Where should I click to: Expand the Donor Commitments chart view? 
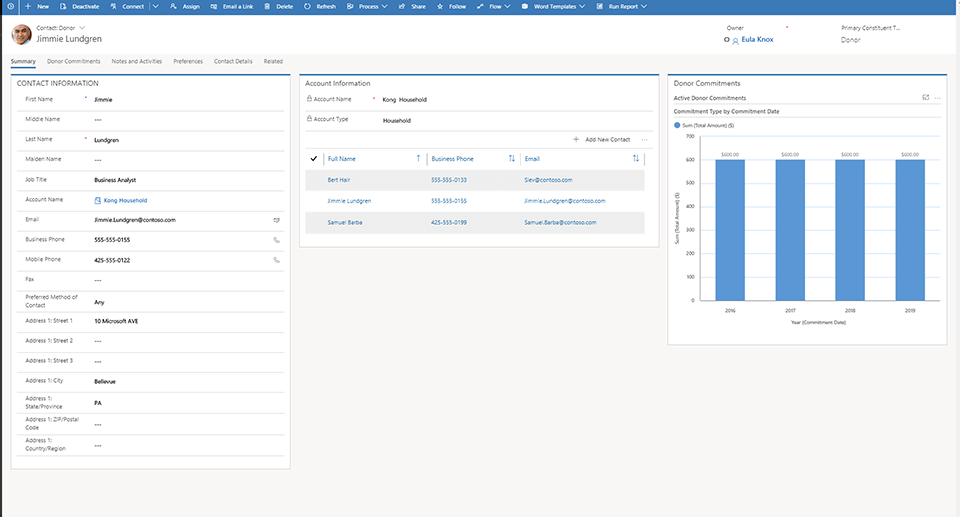pos(925,98)
